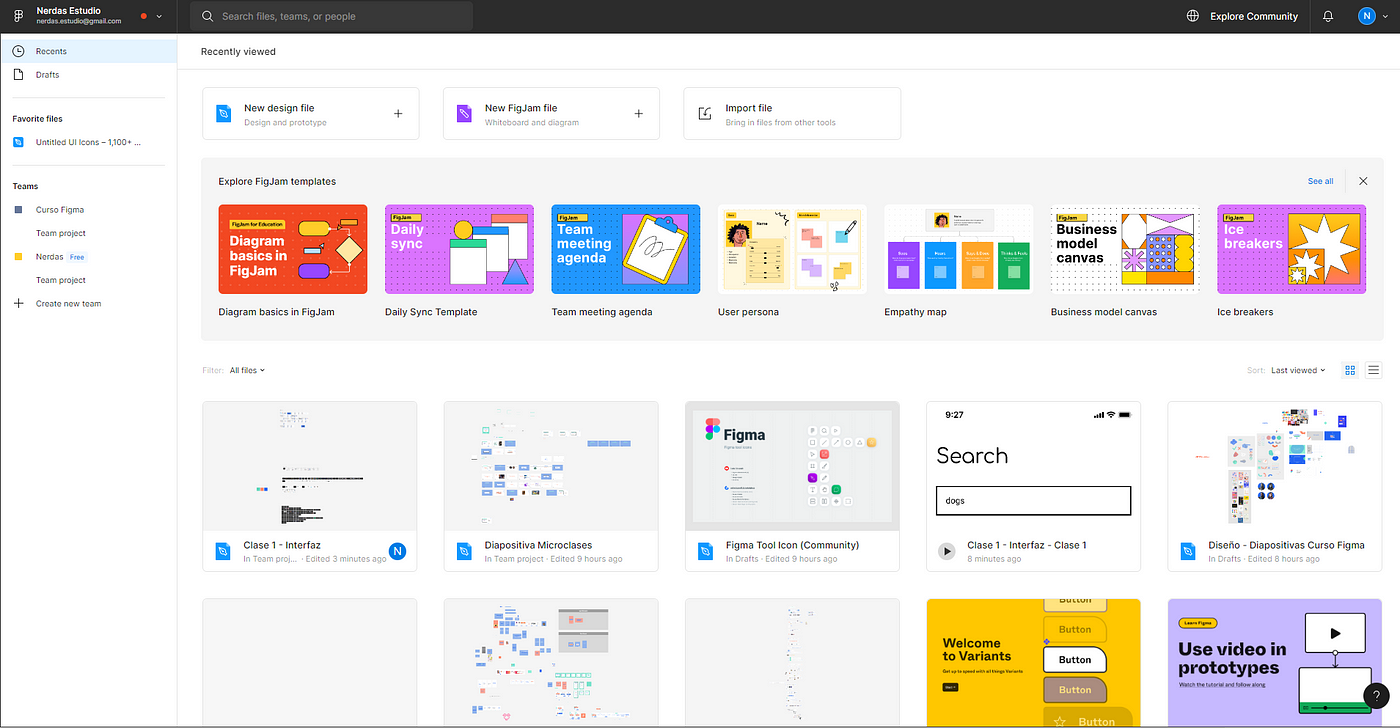Click the N avatar on Clase 1 - Interfaz

click(x=398, y=551)
